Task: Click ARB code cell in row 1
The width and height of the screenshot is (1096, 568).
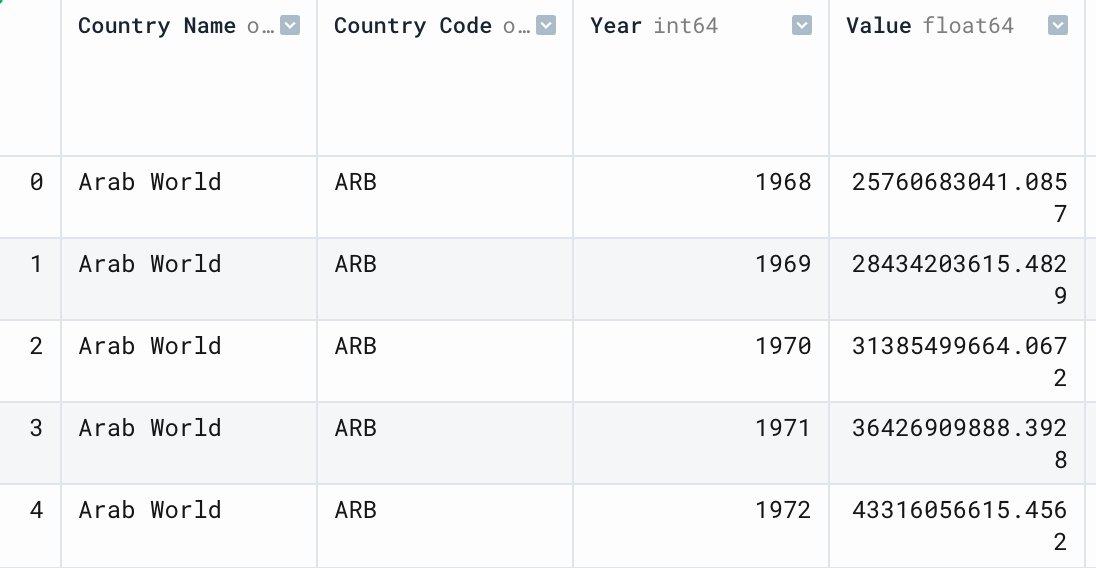Action: [445, 279]
